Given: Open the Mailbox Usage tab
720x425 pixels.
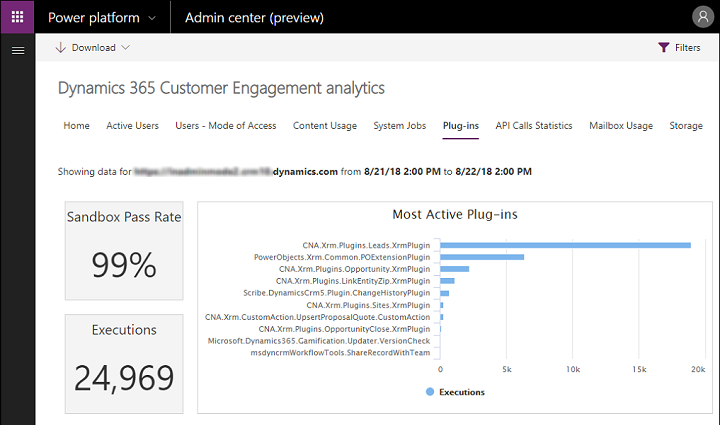Looking at the screenshot, I should pos(621,126).
